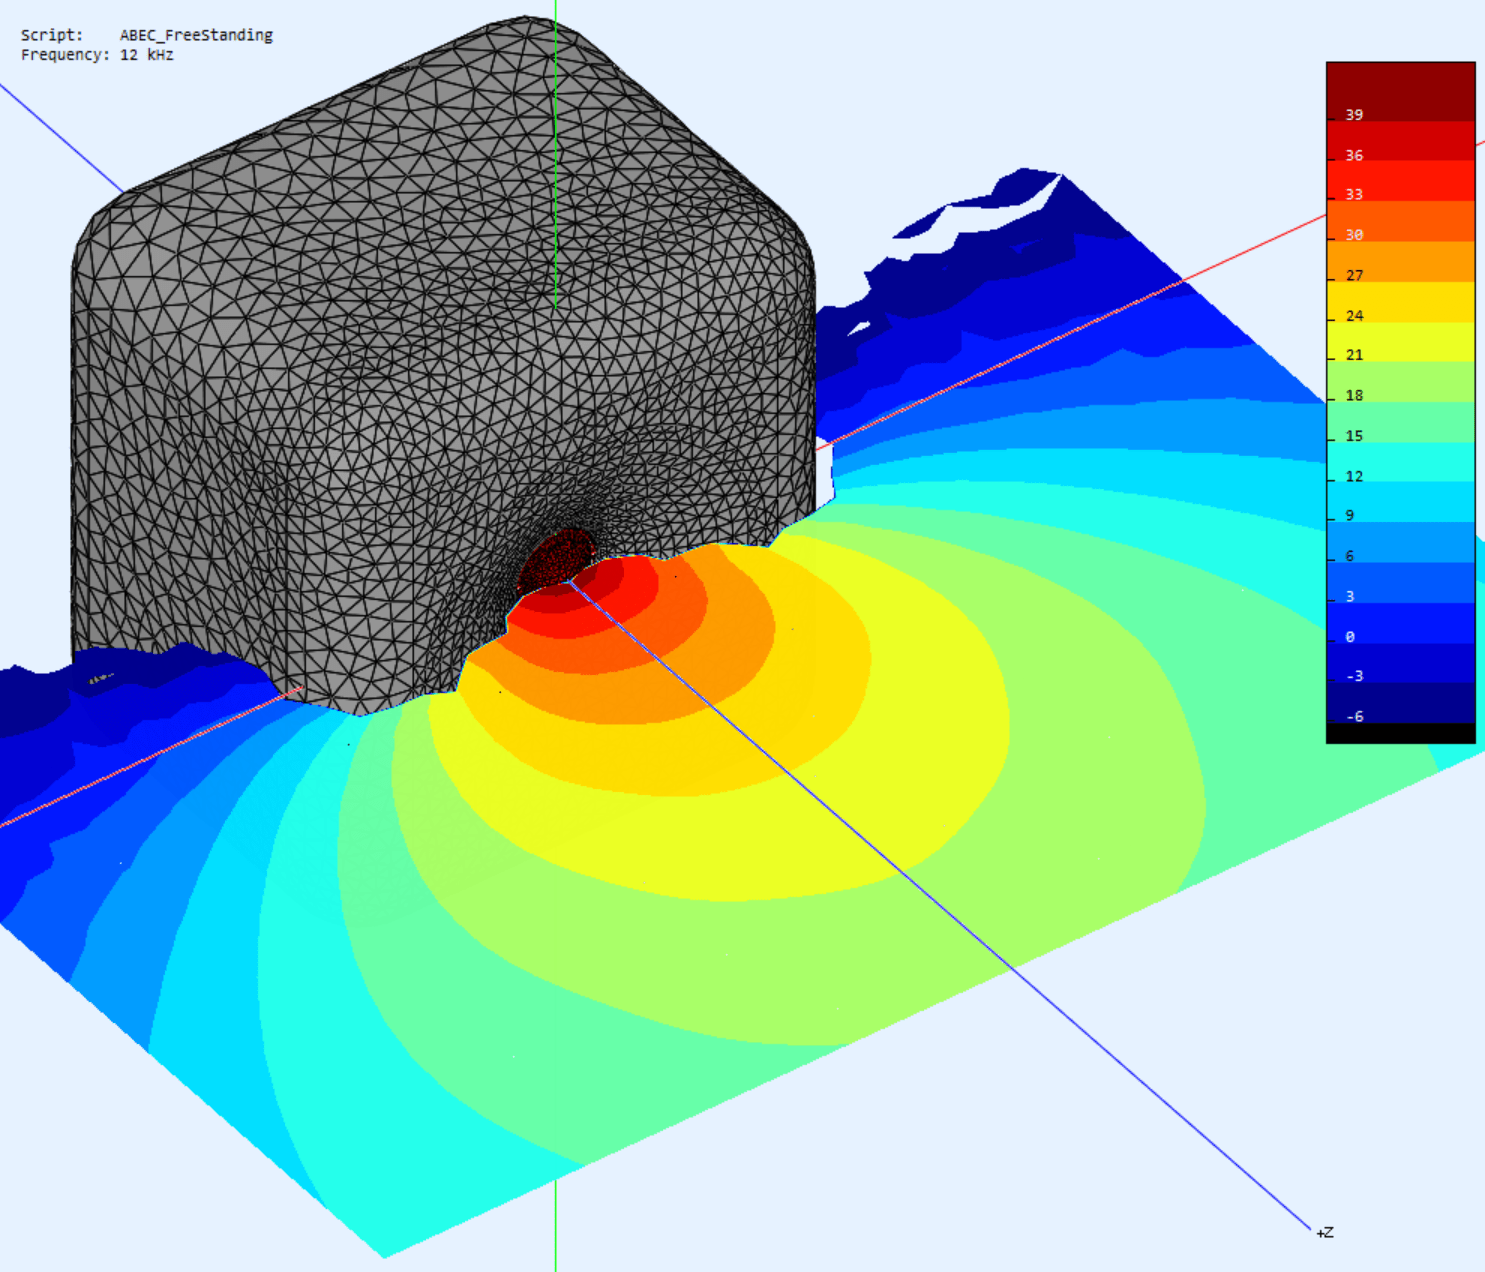Click the 24 value on the color legend
The image size is (1485, 1272).
pos(1354,315)
